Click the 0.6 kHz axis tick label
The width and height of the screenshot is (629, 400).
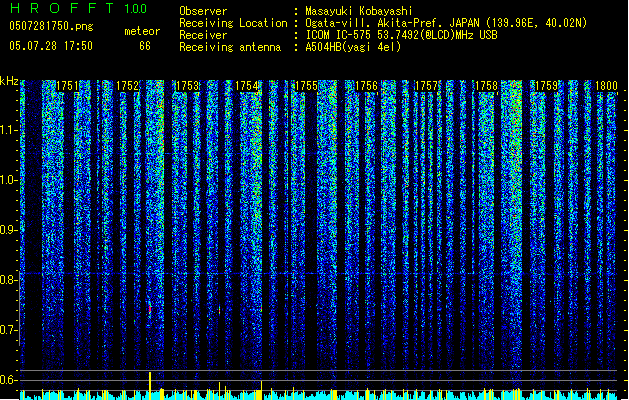click(x=9, y=380)
